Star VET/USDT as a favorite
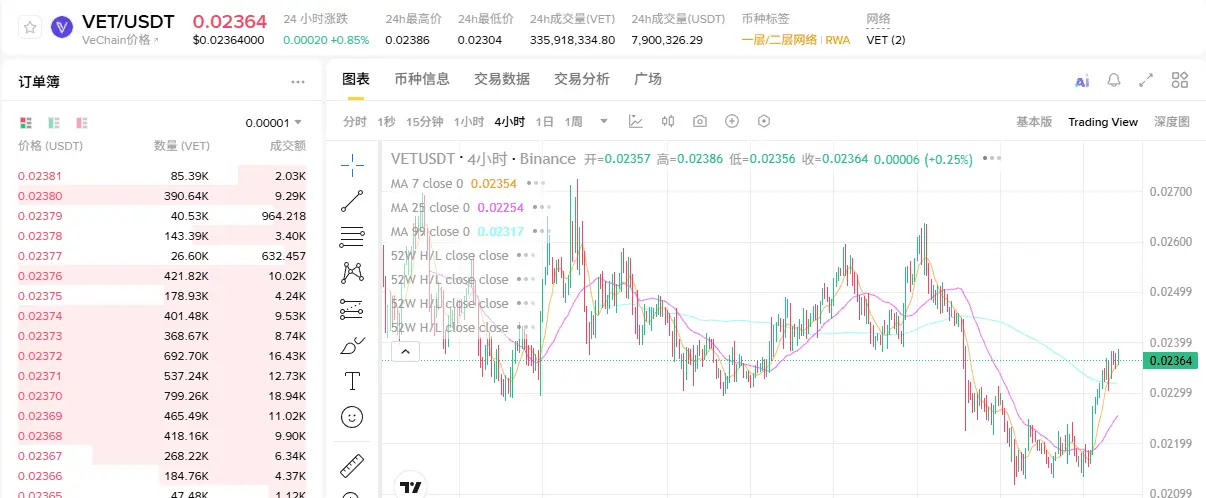The height and width of the screenshot is (498, 1206). tap(30, 28)
